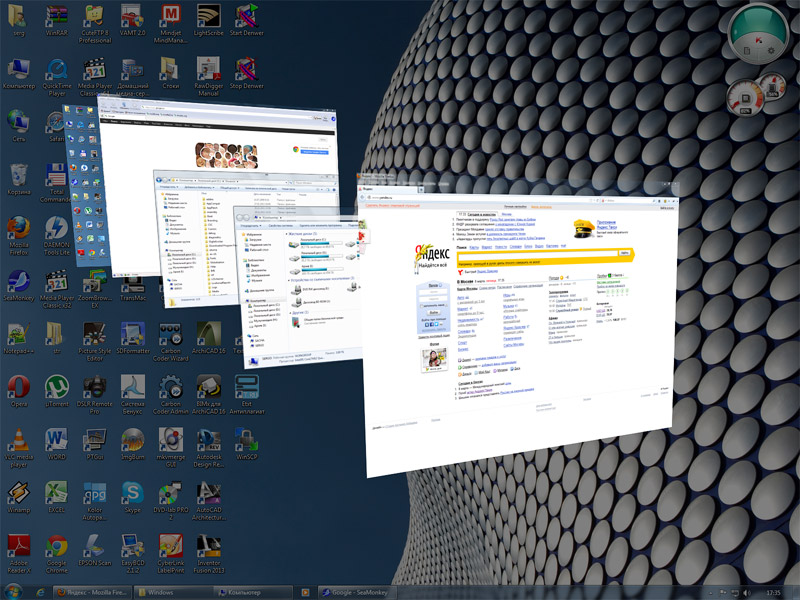Image resolution: width=800 pixels, height=600 pixels.
Task: Open the Opera browser icon
Action: [19, 391]
